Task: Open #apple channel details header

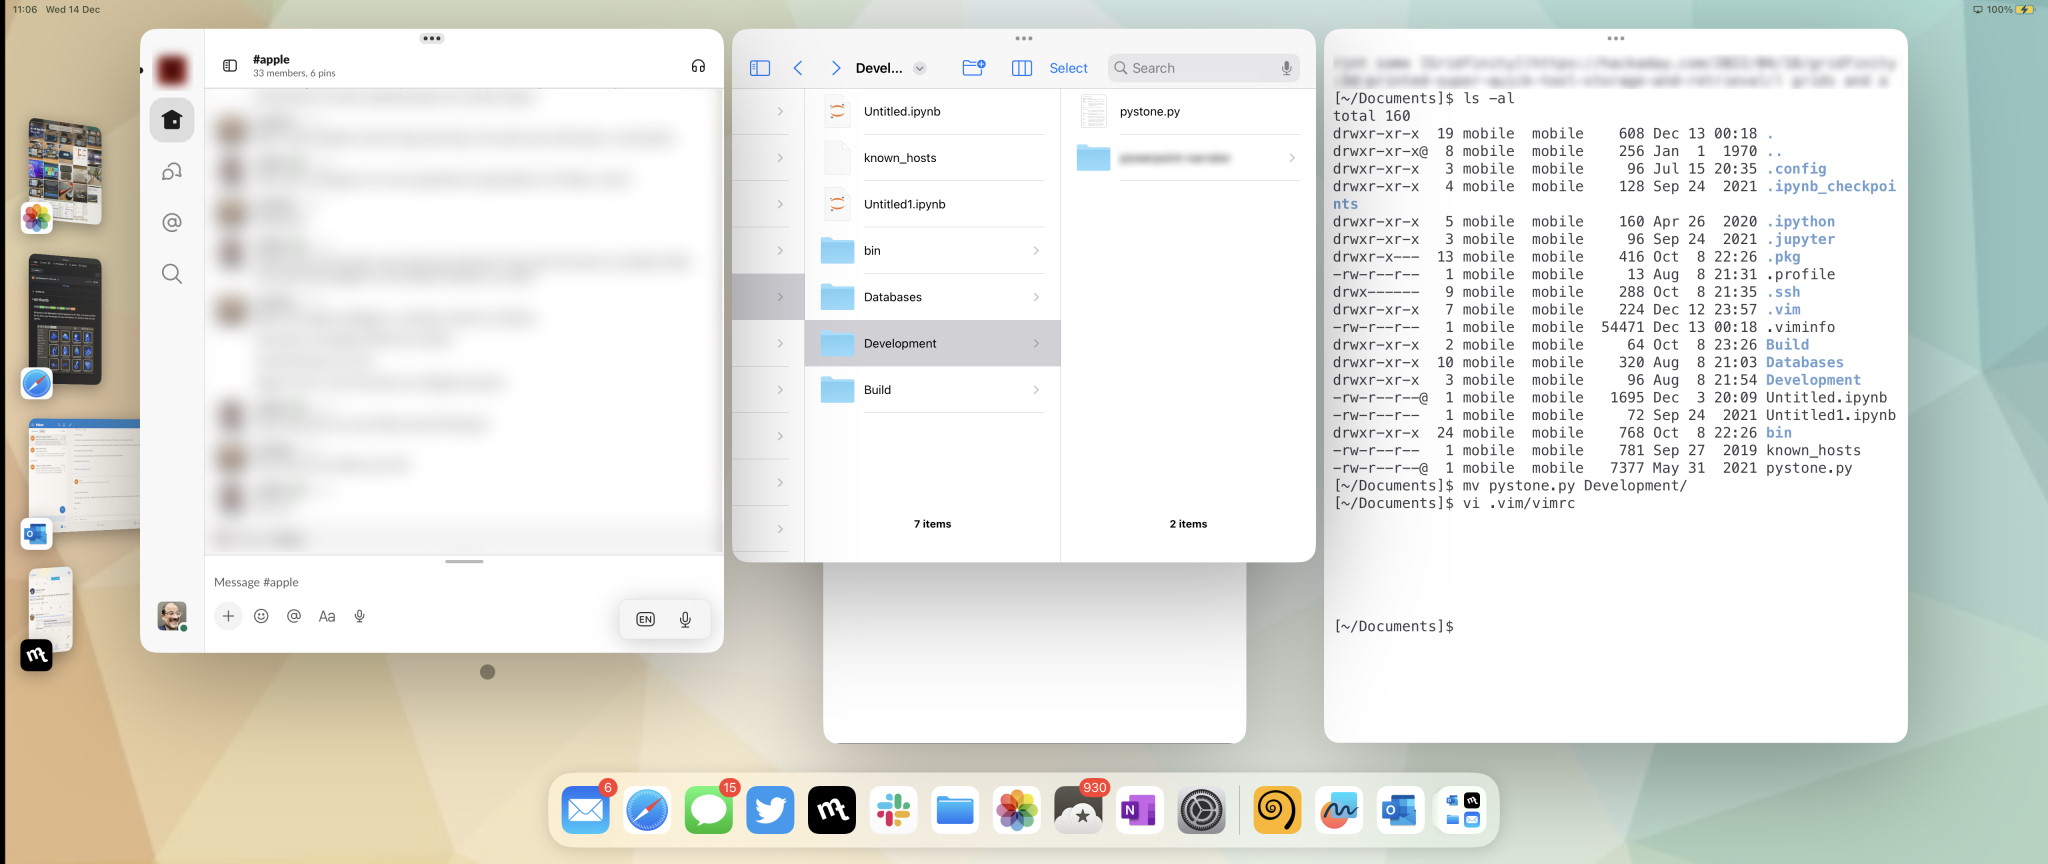Action: pos(294,66)
